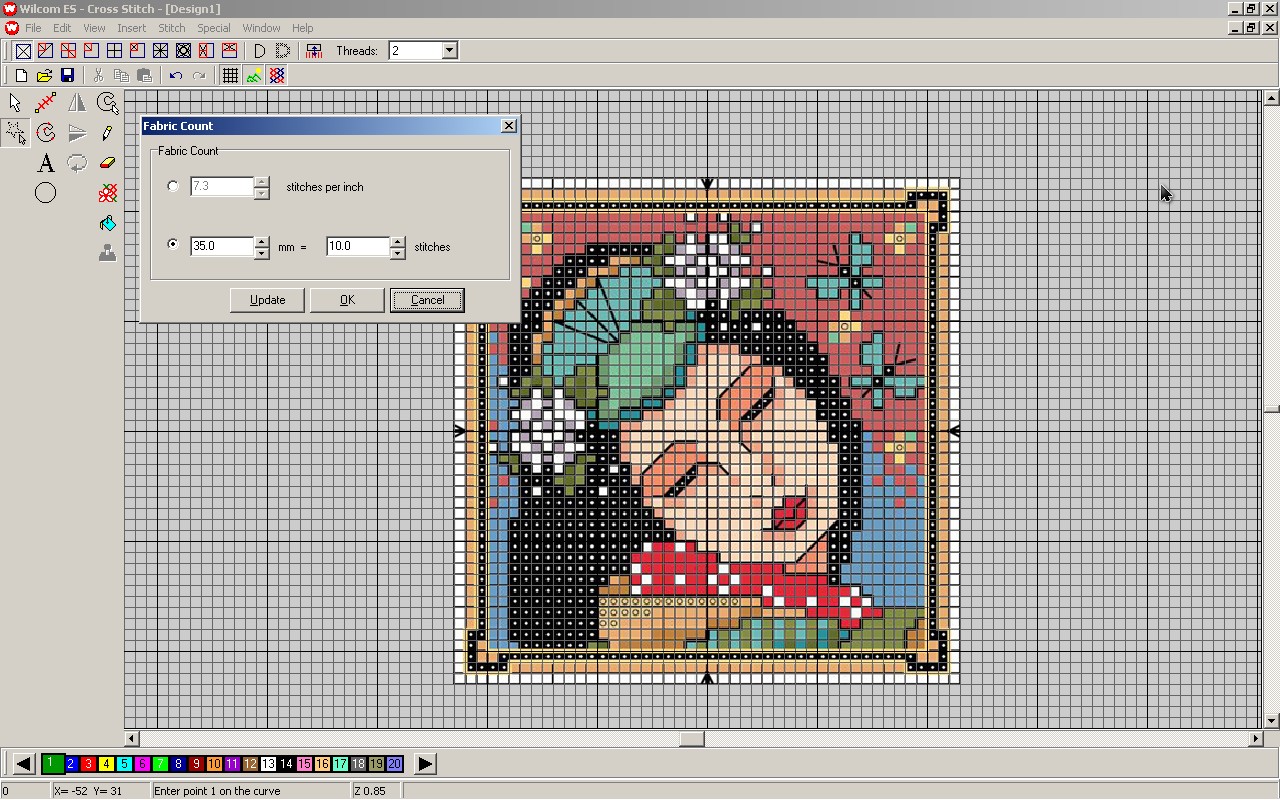Viewport: 1280px width, 800px height.
Task: Click the blue floppy disk save icon
Action: click(x=68, y=76)
